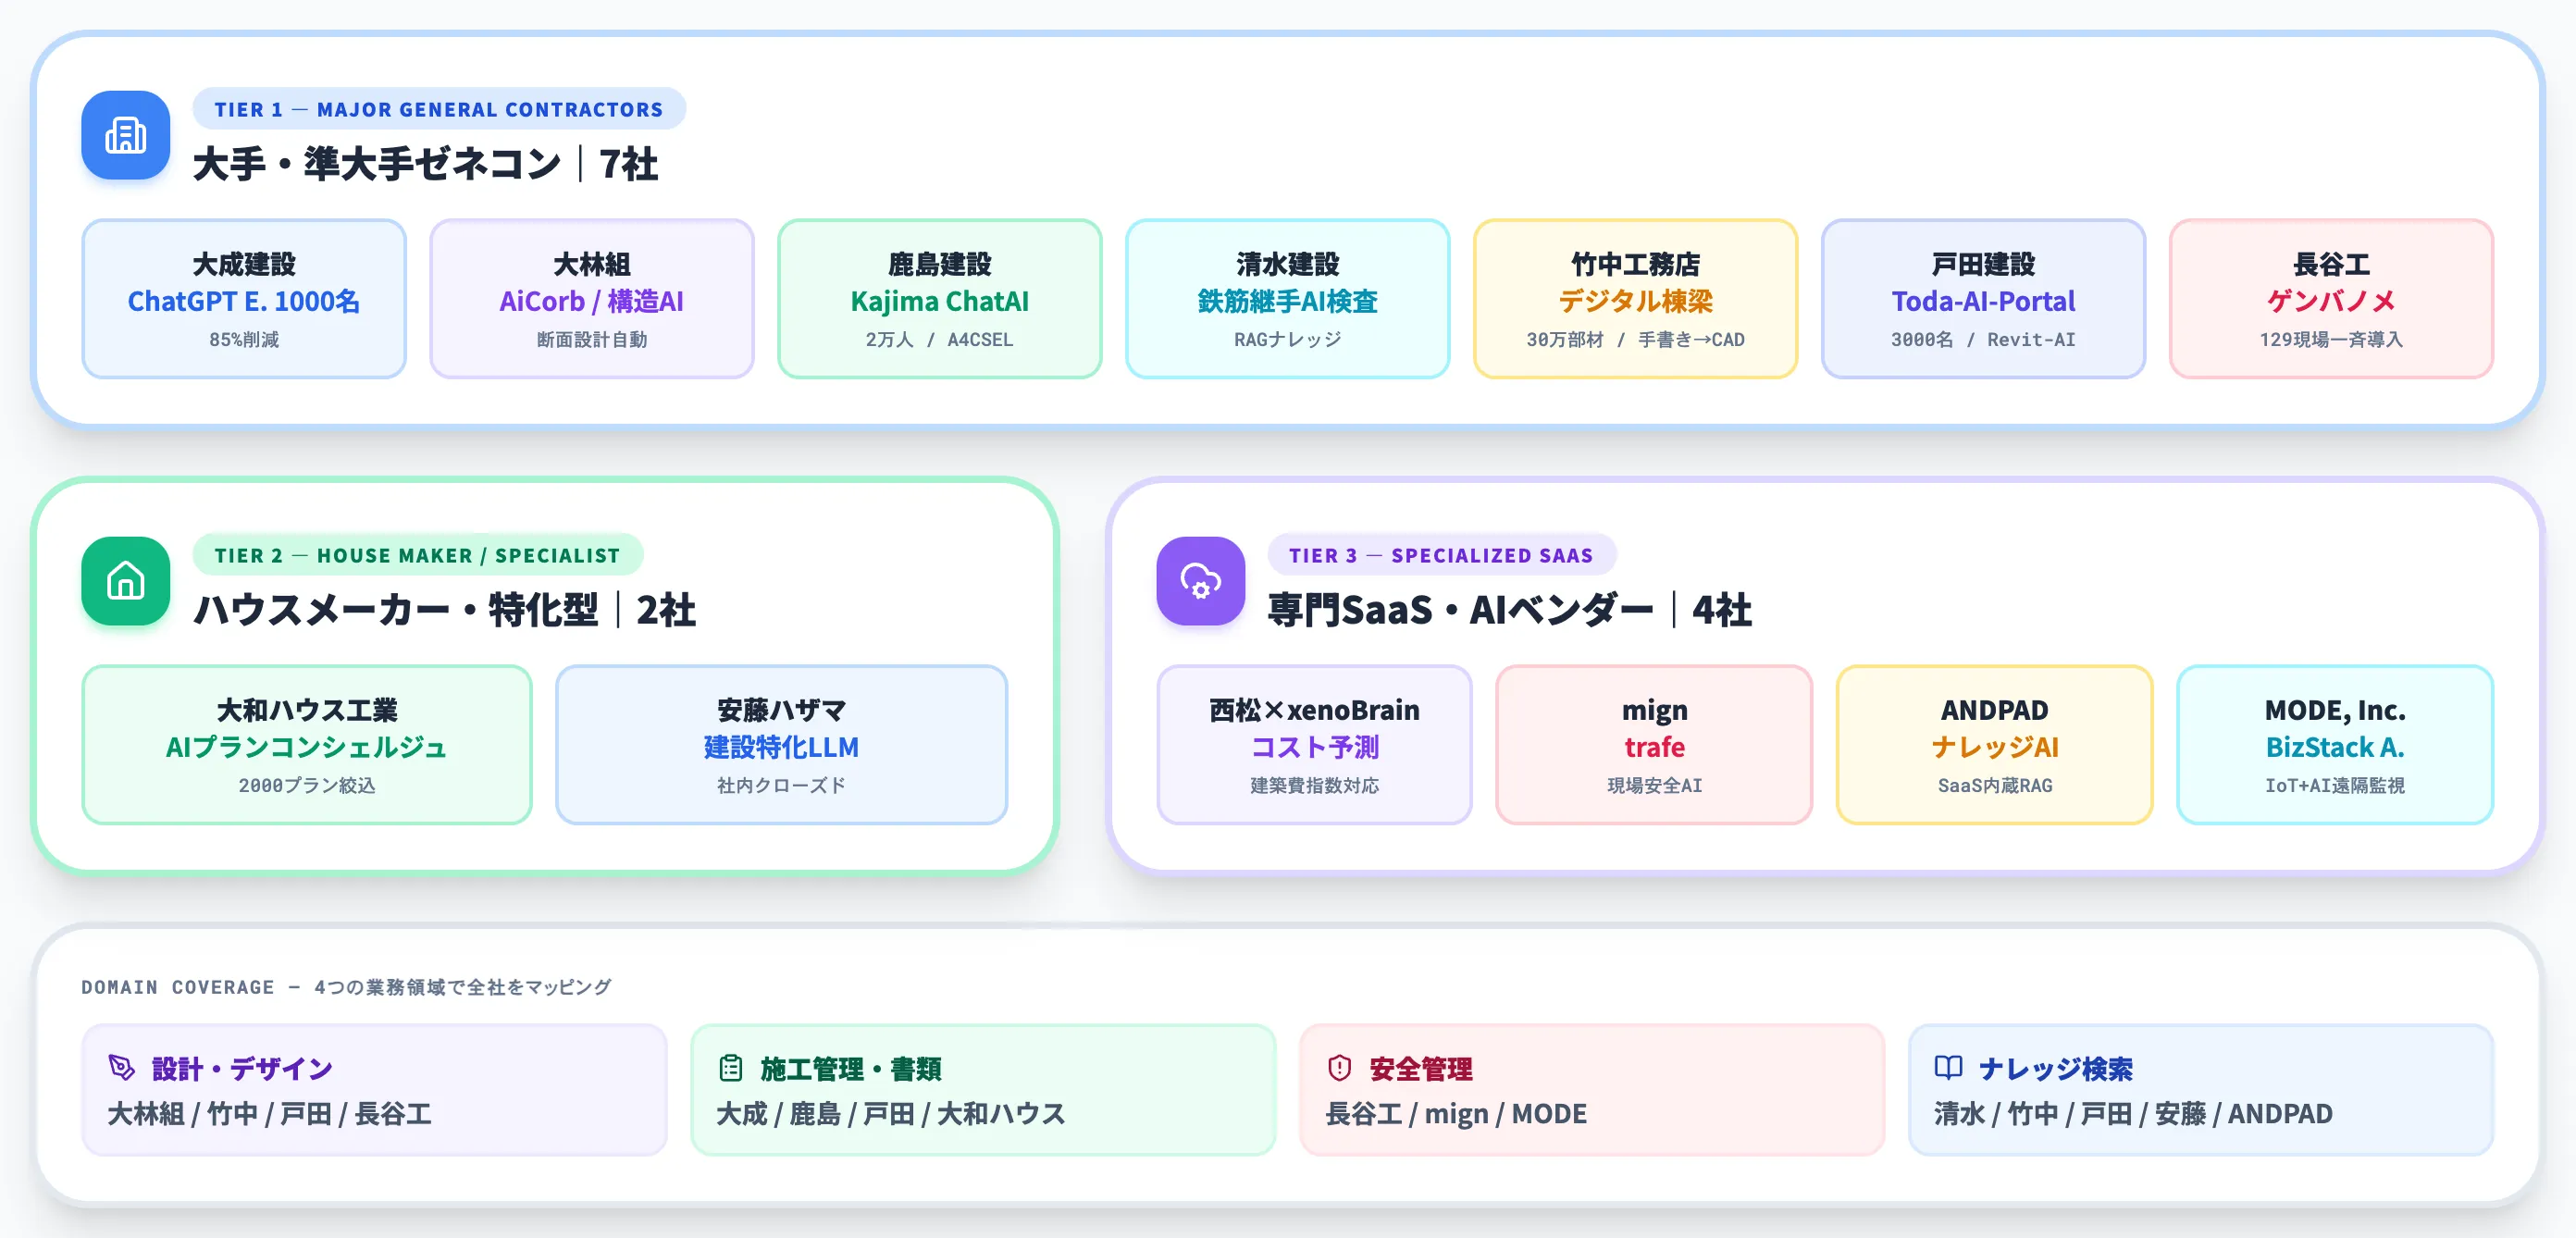Click the IoT+AI遠隔監視 note
Viewport: 2576px width, 1238px height.
[2335, 786]
